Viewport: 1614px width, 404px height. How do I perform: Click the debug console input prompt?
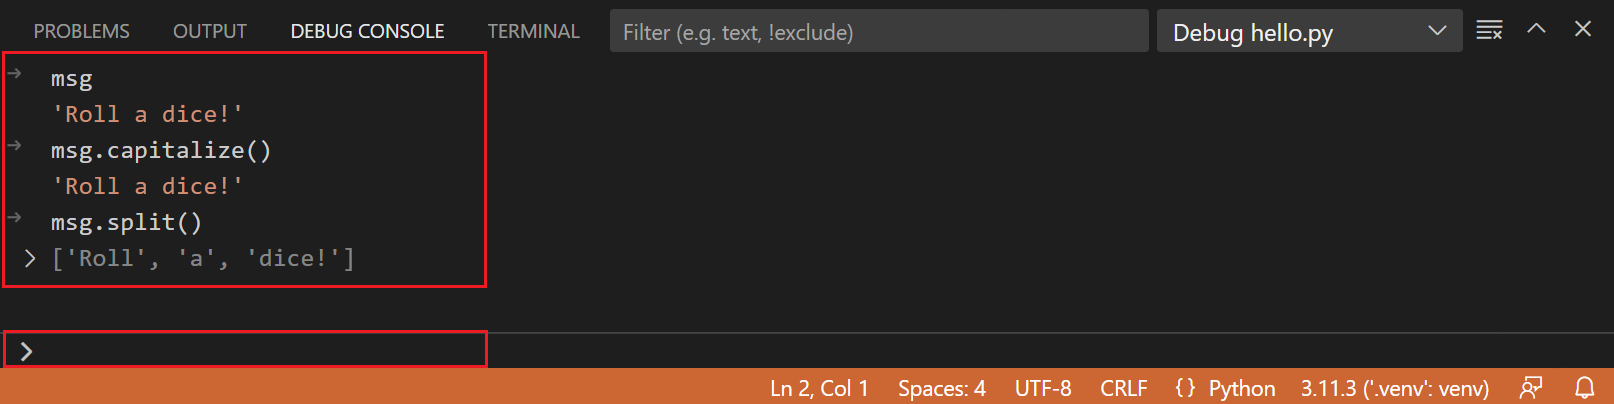[x=250, y=351]
